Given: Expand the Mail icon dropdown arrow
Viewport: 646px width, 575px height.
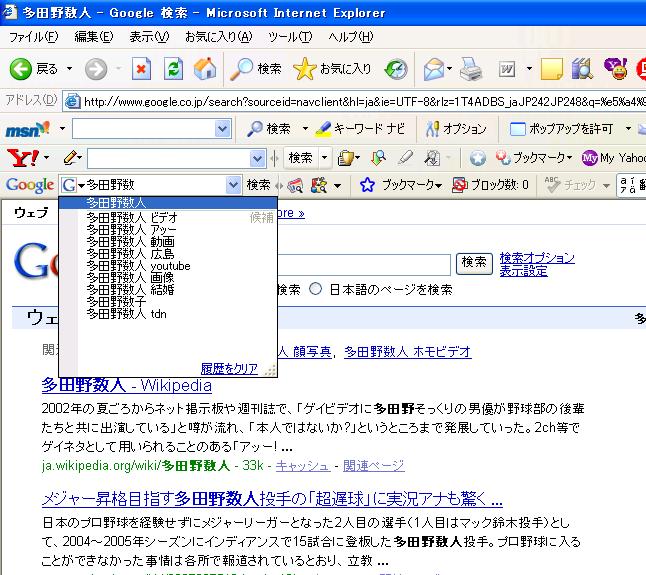Looking at the screenshot, I should point(449,69).
